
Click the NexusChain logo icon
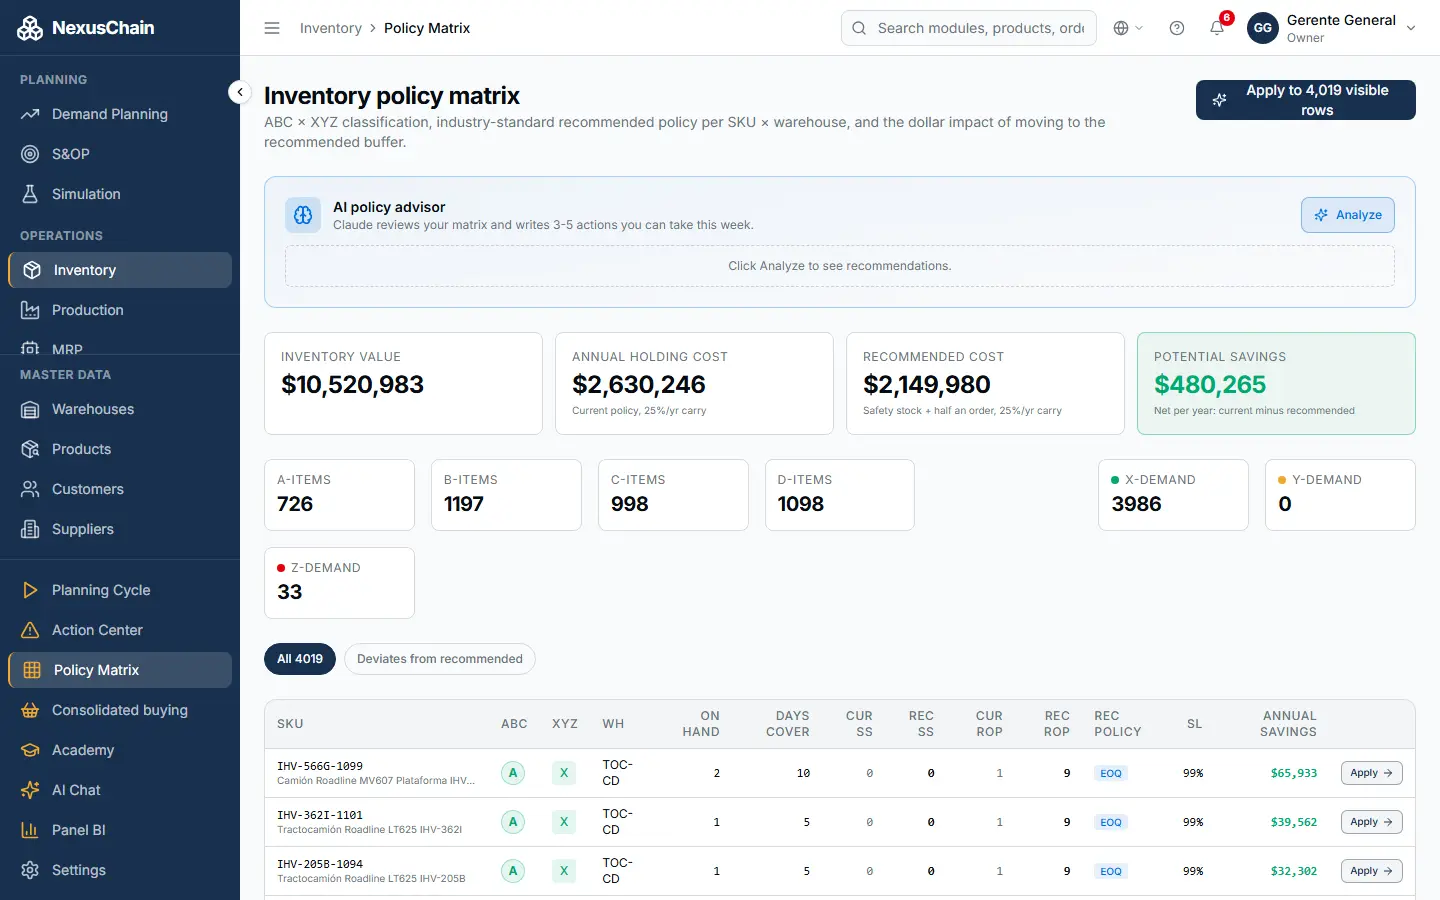[30, 28]
